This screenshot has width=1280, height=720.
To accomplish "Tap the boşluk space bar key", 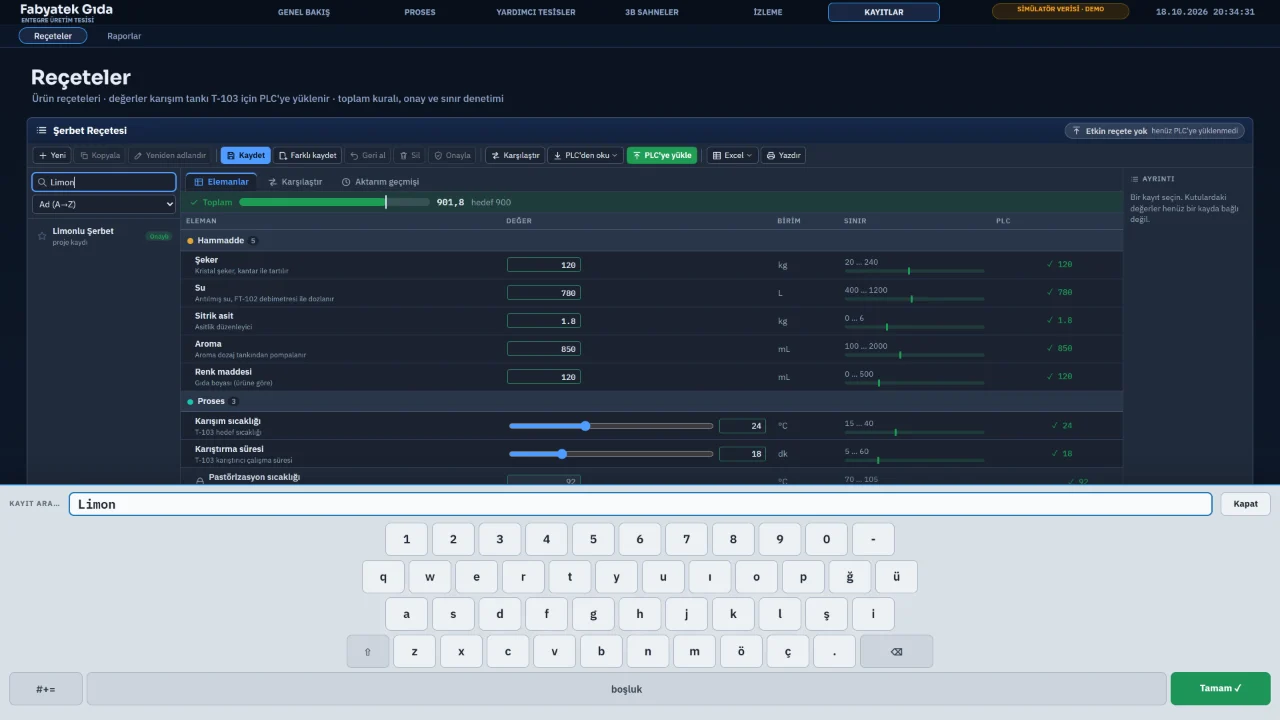I will click(627, 689).
